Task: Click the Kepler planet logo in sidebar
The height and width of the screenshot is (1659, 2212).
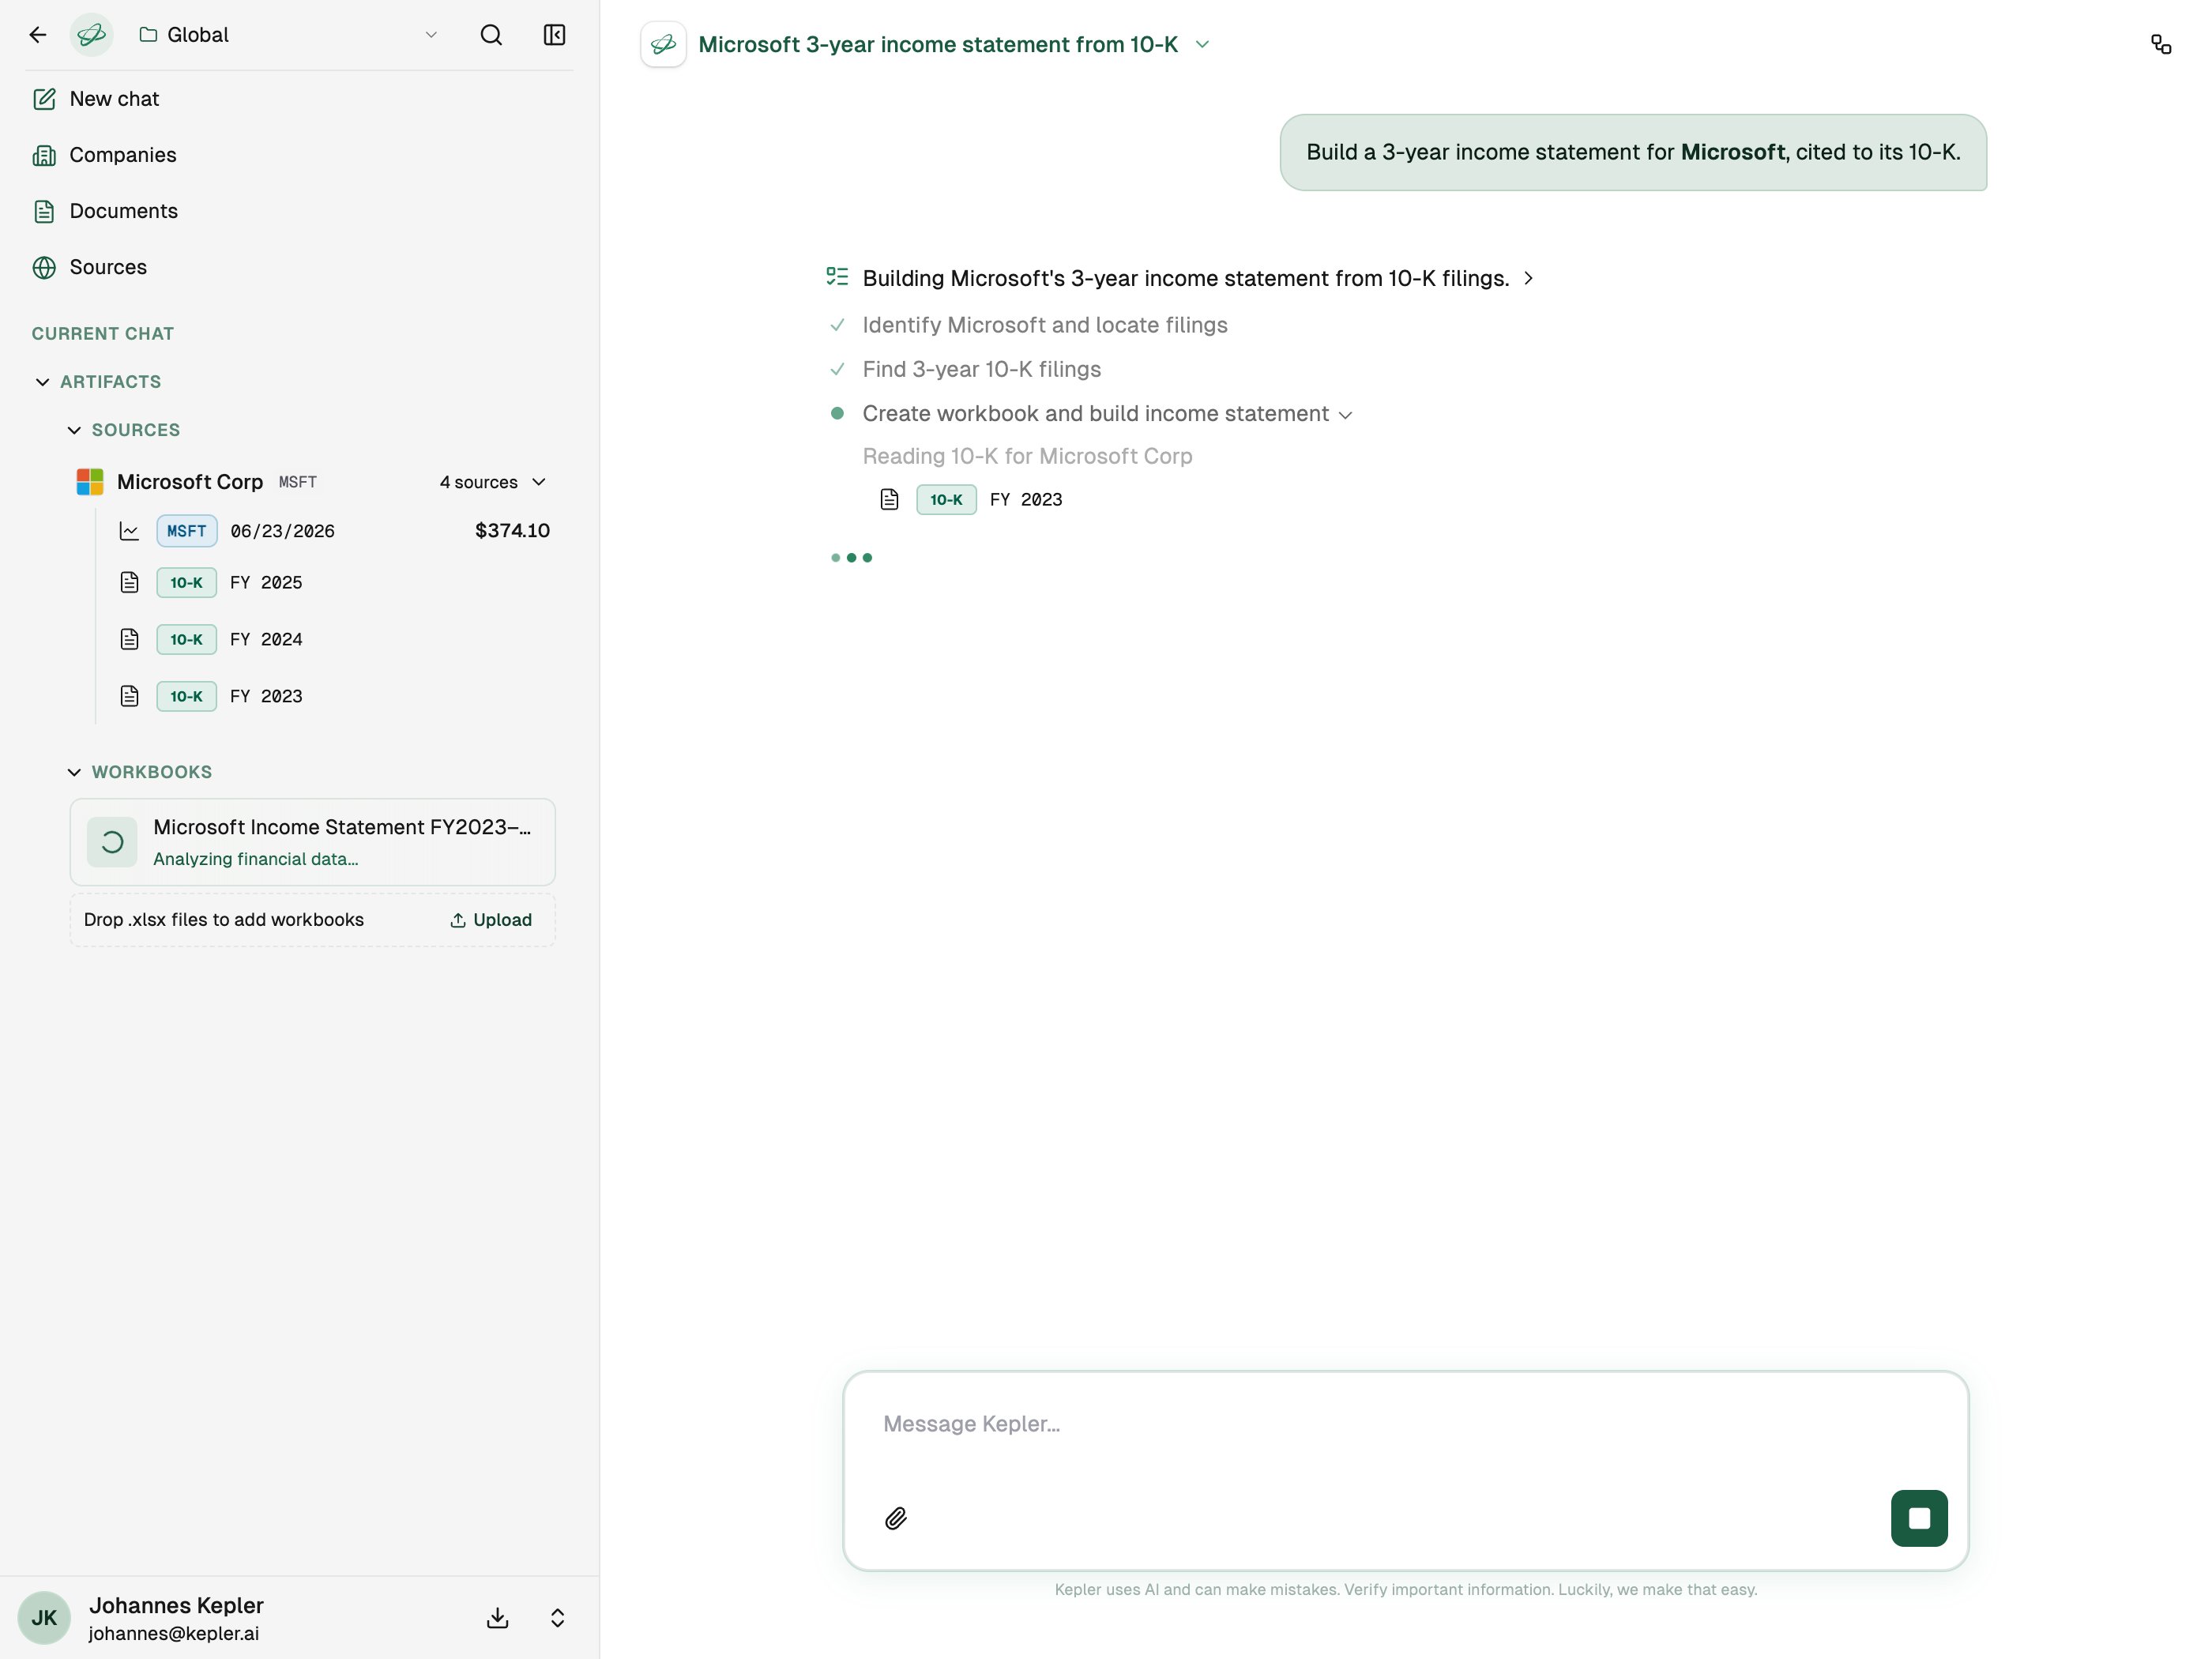Action: [91, 35]
